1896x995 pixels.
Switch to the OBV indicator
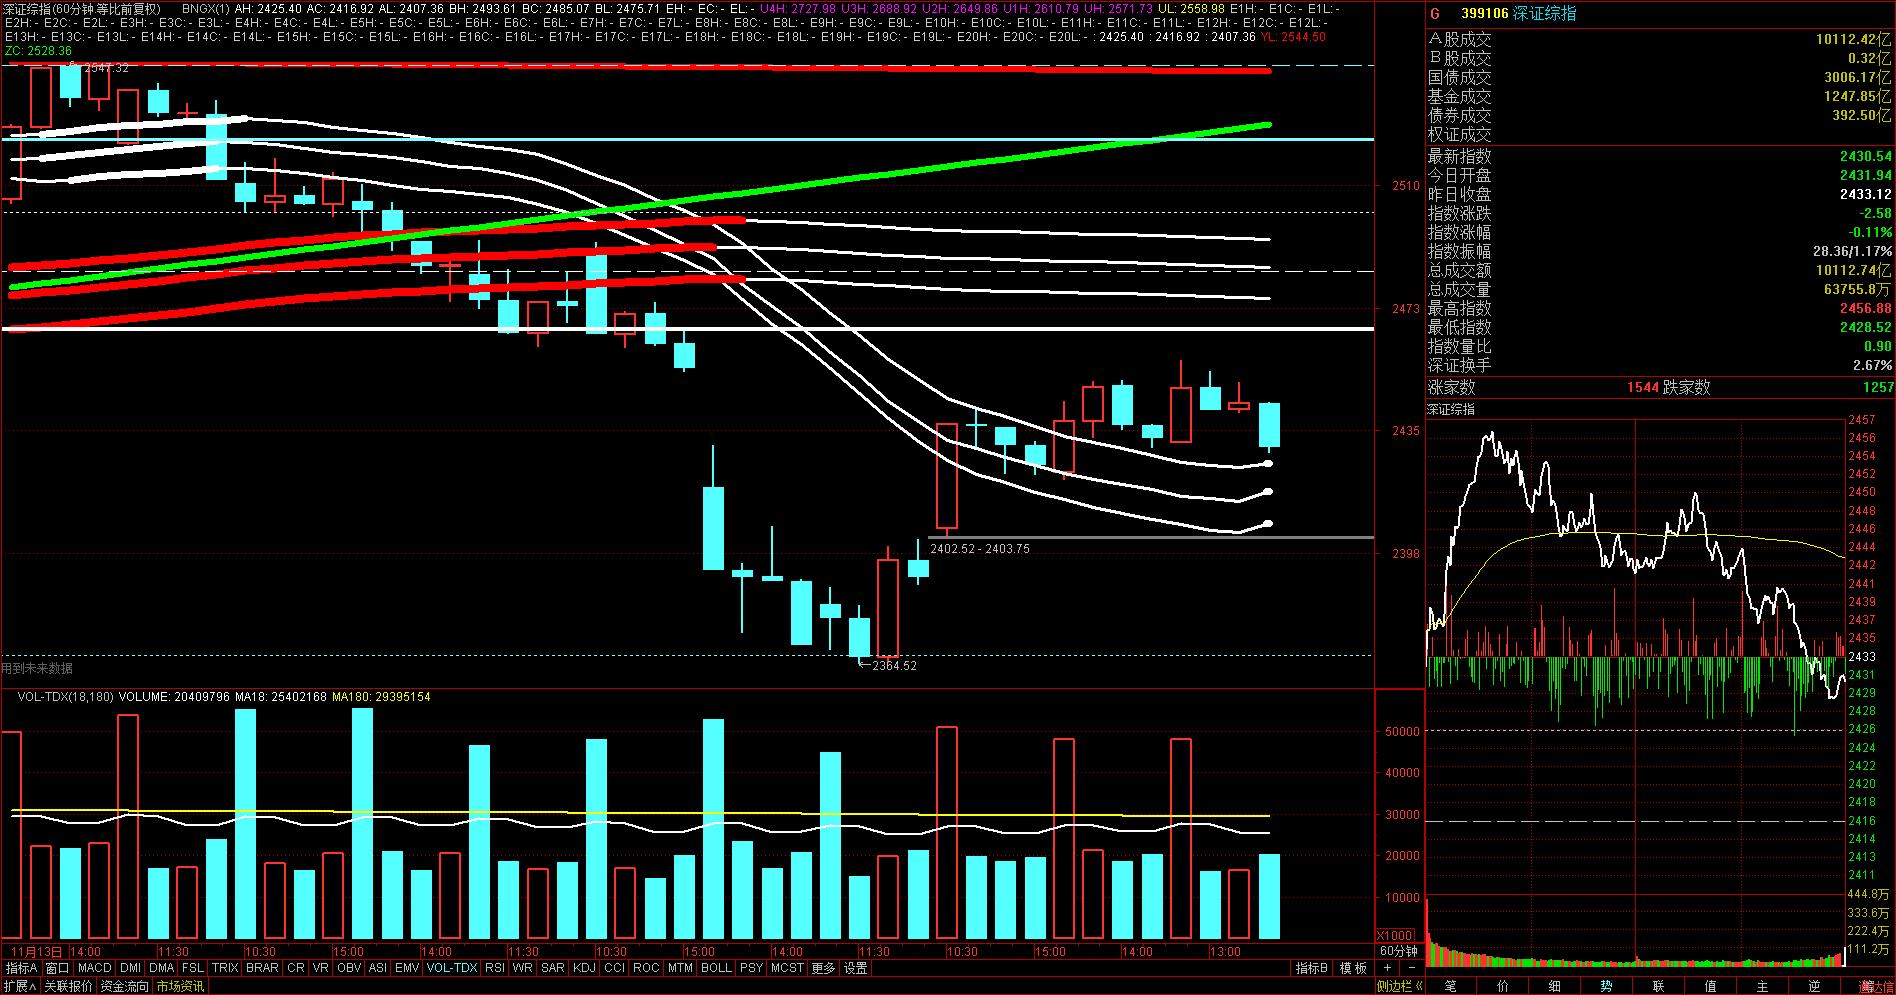(x=349, y=968)
